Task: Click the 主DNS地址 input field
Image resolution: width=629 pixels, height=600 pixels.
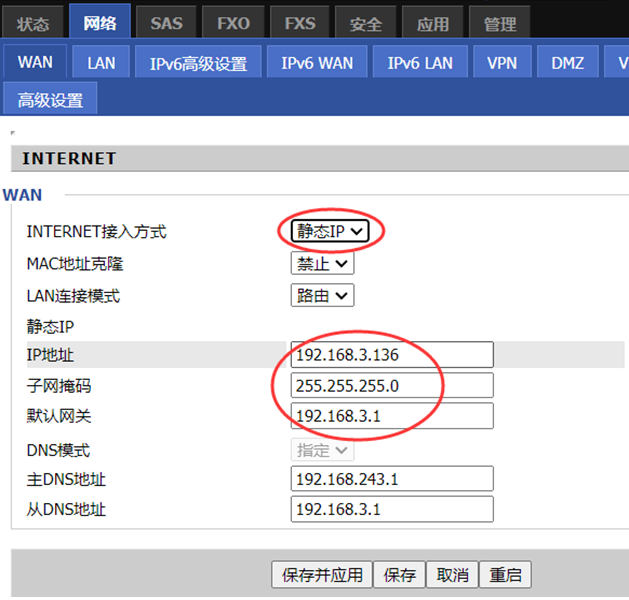Action: (392, 478)
